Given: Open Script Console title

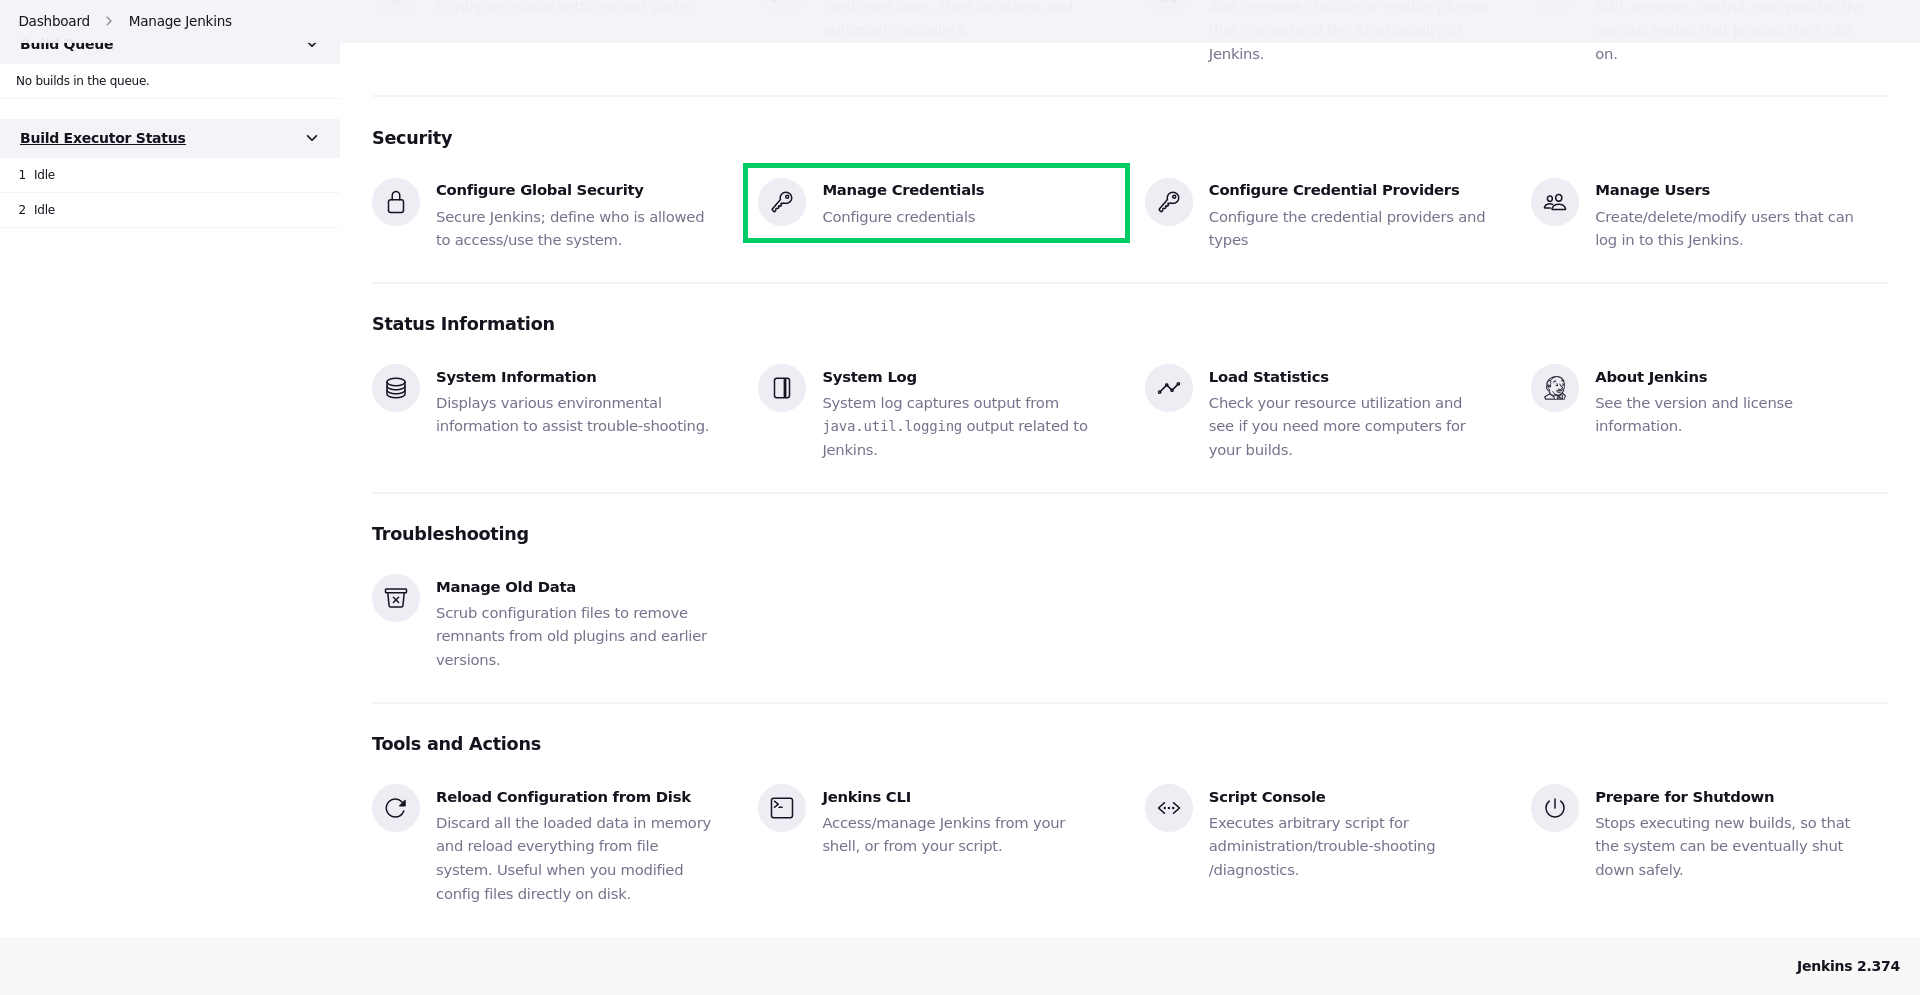Looking at the screenshot, I should [1267, 797].
